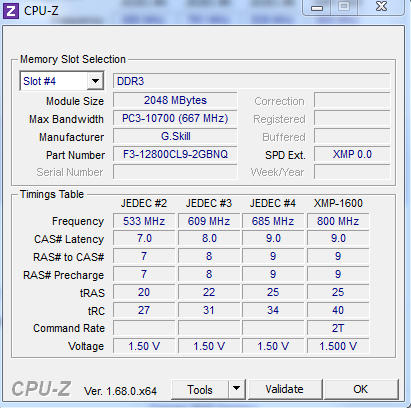Screen dimensions: 411x408
Task: Click the tRC value 31
Action: coord(209,310)
